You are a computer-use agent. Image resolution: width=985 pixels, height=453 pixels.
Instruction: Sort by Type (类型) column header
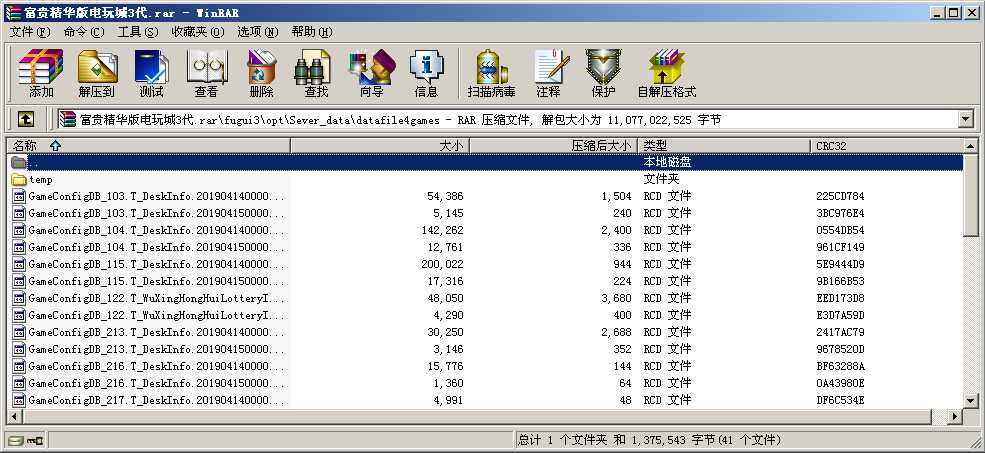pos(724,146)
